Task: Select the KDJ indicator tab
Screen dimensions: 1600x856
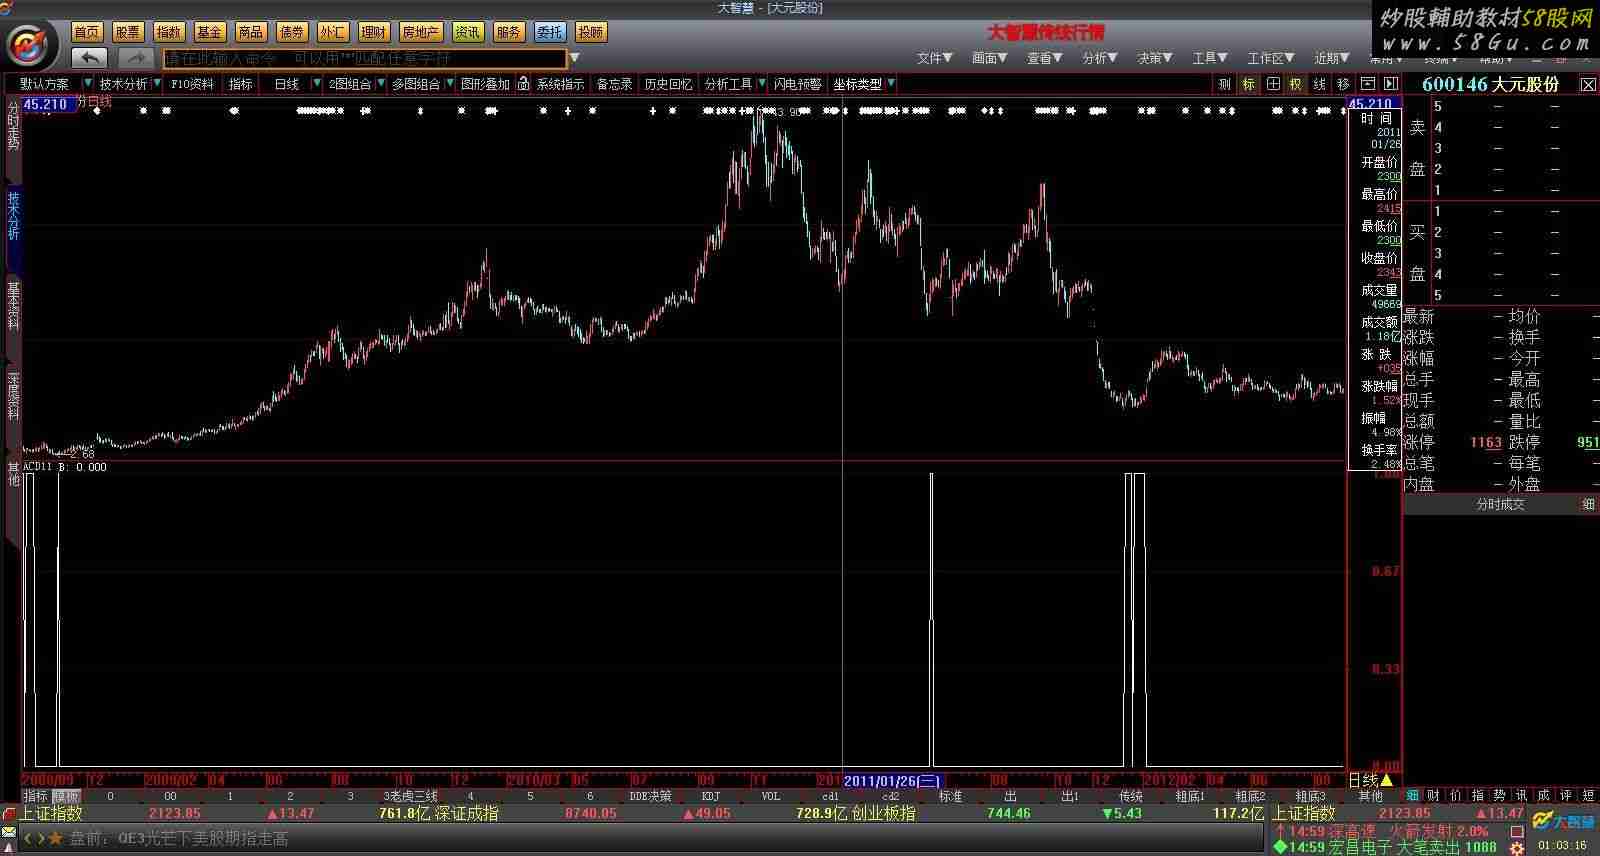Action: 711,797
